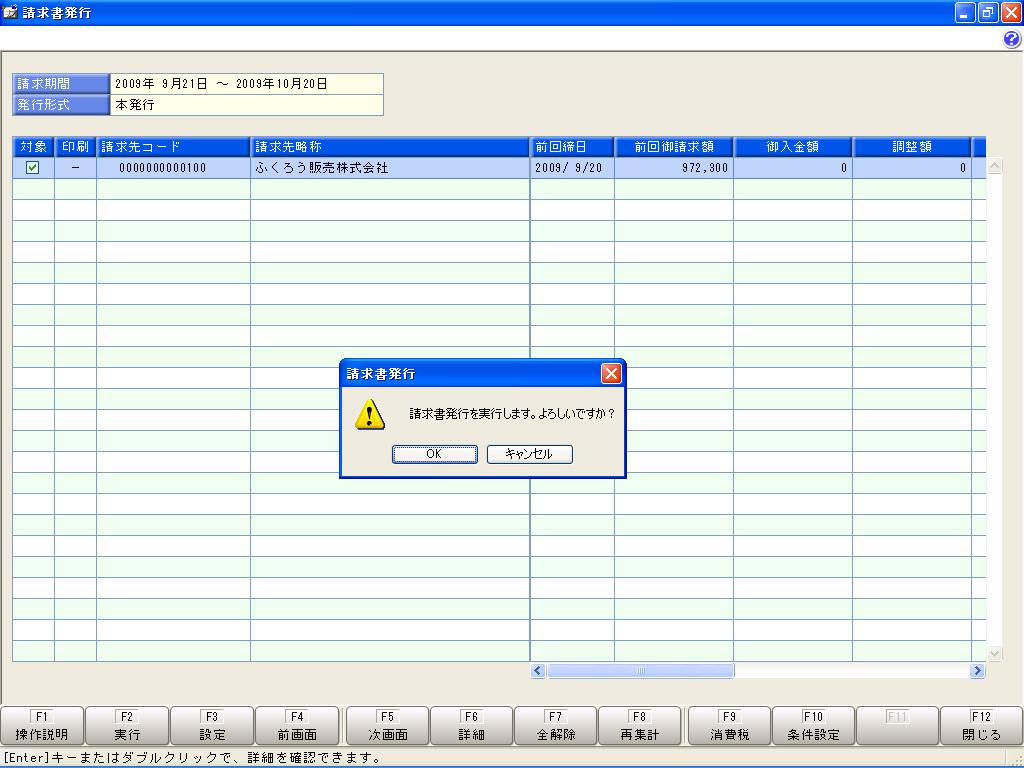Click the horizontal scrollbar right arrow
This screenshot has width=1024, height=768.
[x=977, y=670]
